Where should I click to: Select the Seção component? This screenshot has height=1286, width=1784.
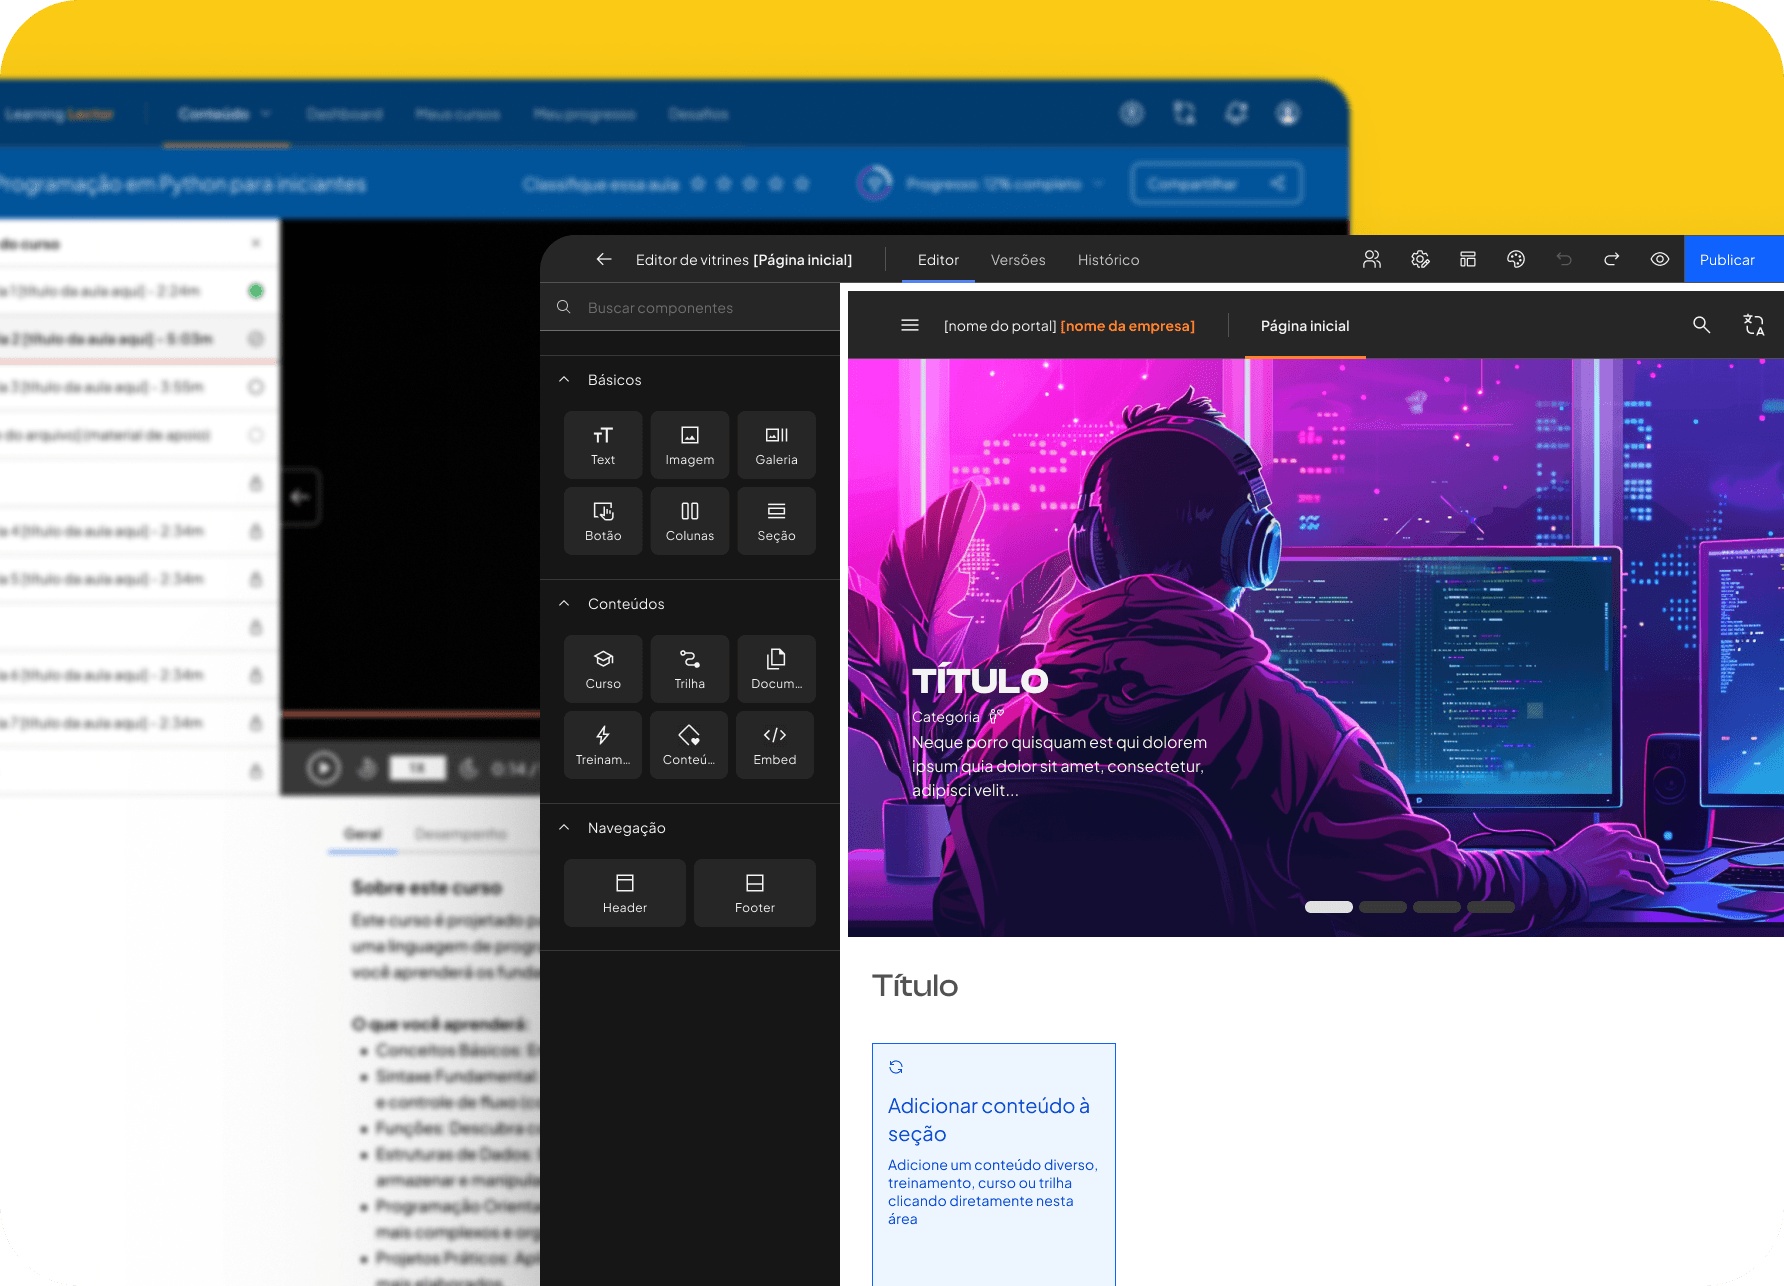click(x=777, y=521)
